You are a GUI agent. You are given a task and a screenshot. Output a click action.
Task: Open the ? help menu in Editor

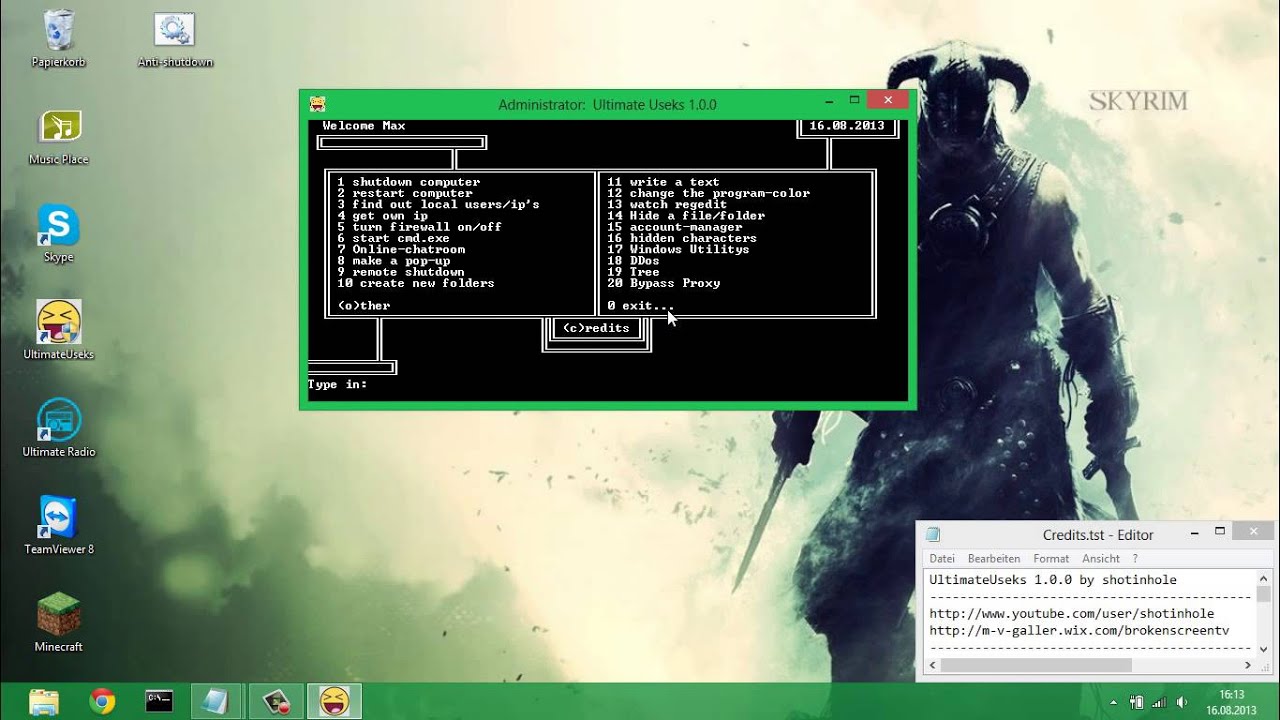[1135, 559]
